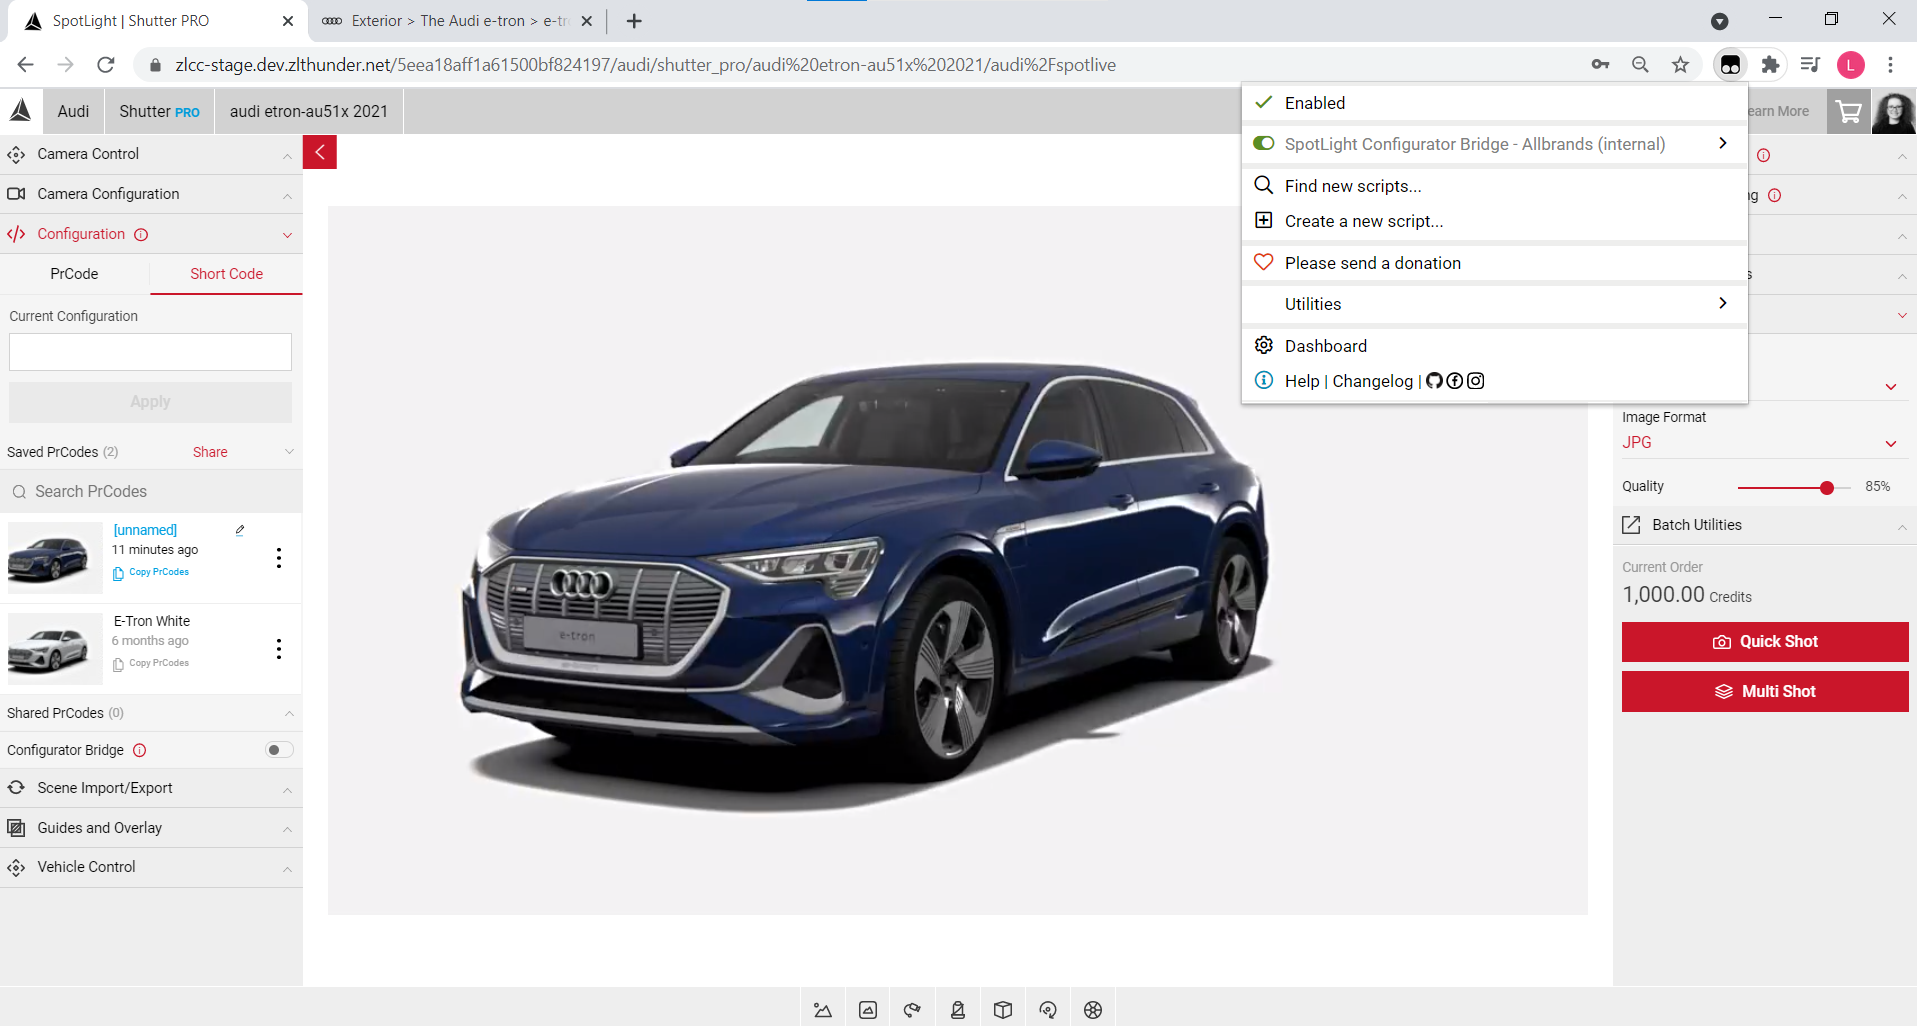Adjust the Quality slider handle
This screenshot has width=1917, height=1026.
[1827, 488]
